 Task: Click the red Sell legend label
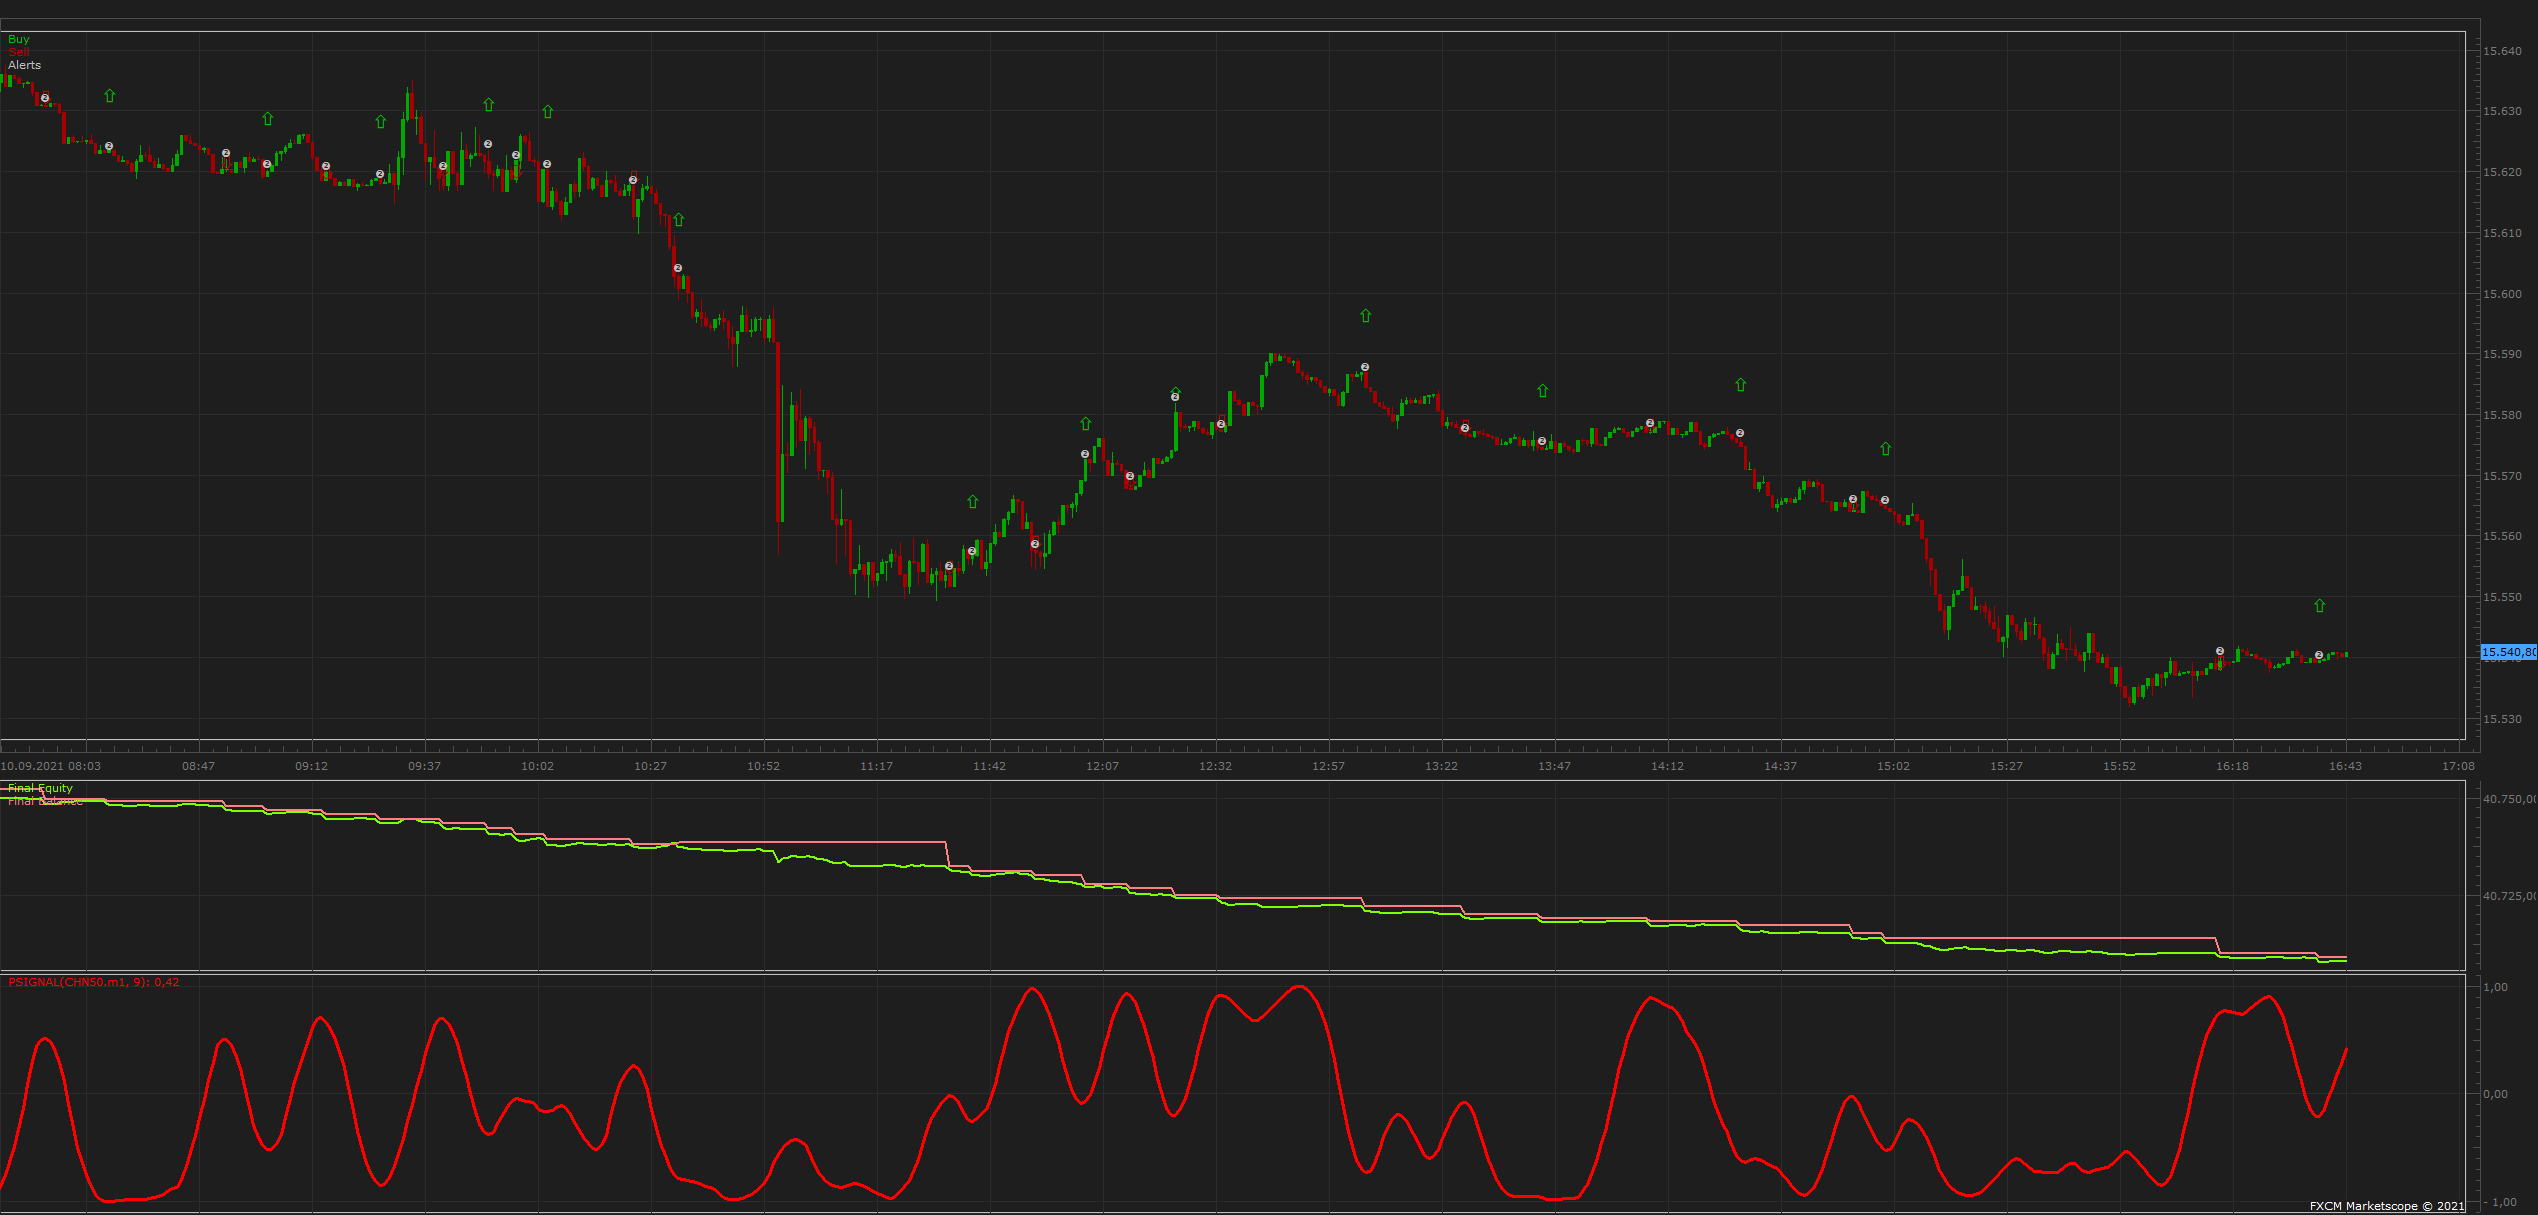click(18, 52)
